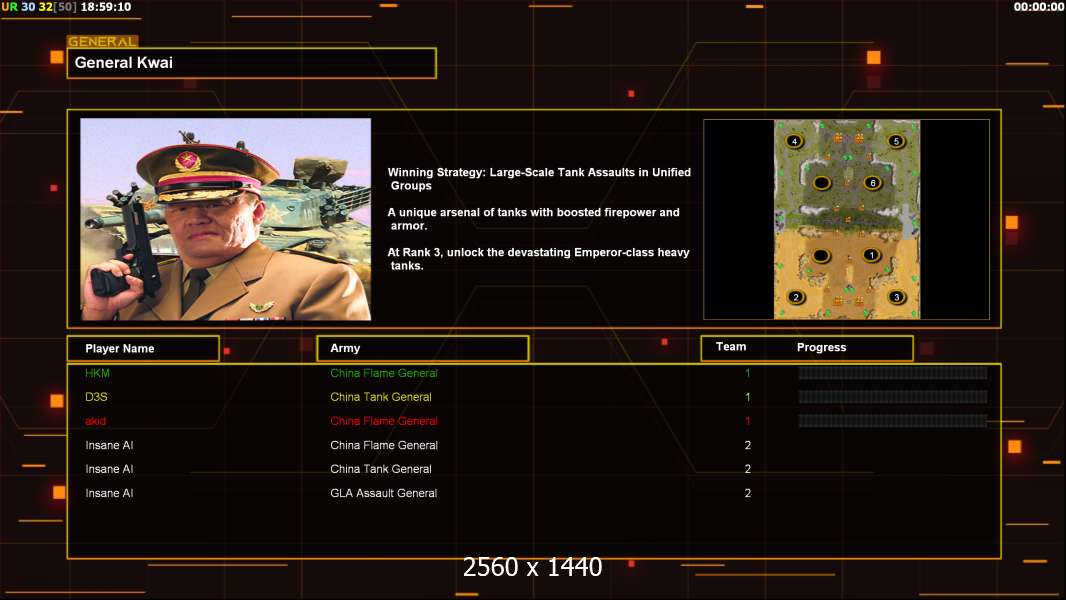Click the Army column header

click(x=423, y=348)
